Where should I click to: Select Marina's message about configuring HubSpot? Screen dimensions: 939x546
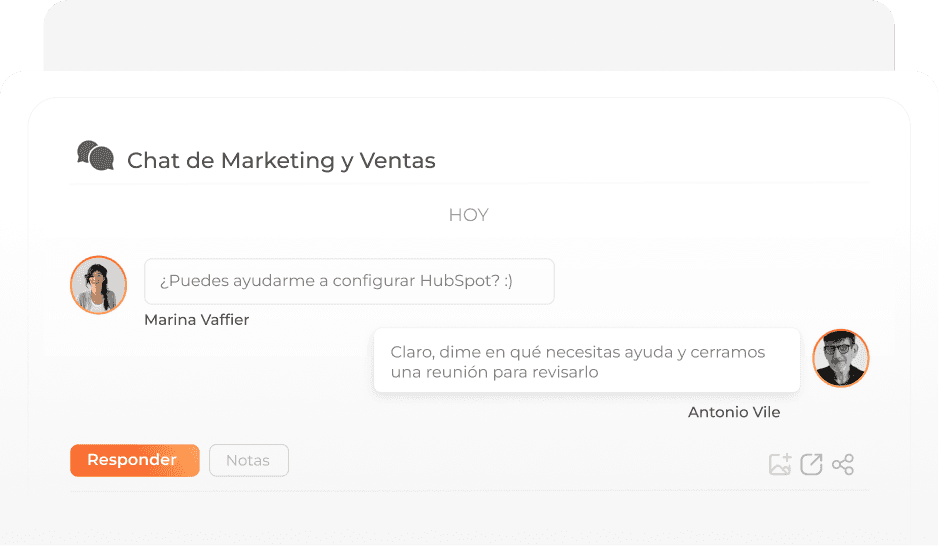coord(349,281)
